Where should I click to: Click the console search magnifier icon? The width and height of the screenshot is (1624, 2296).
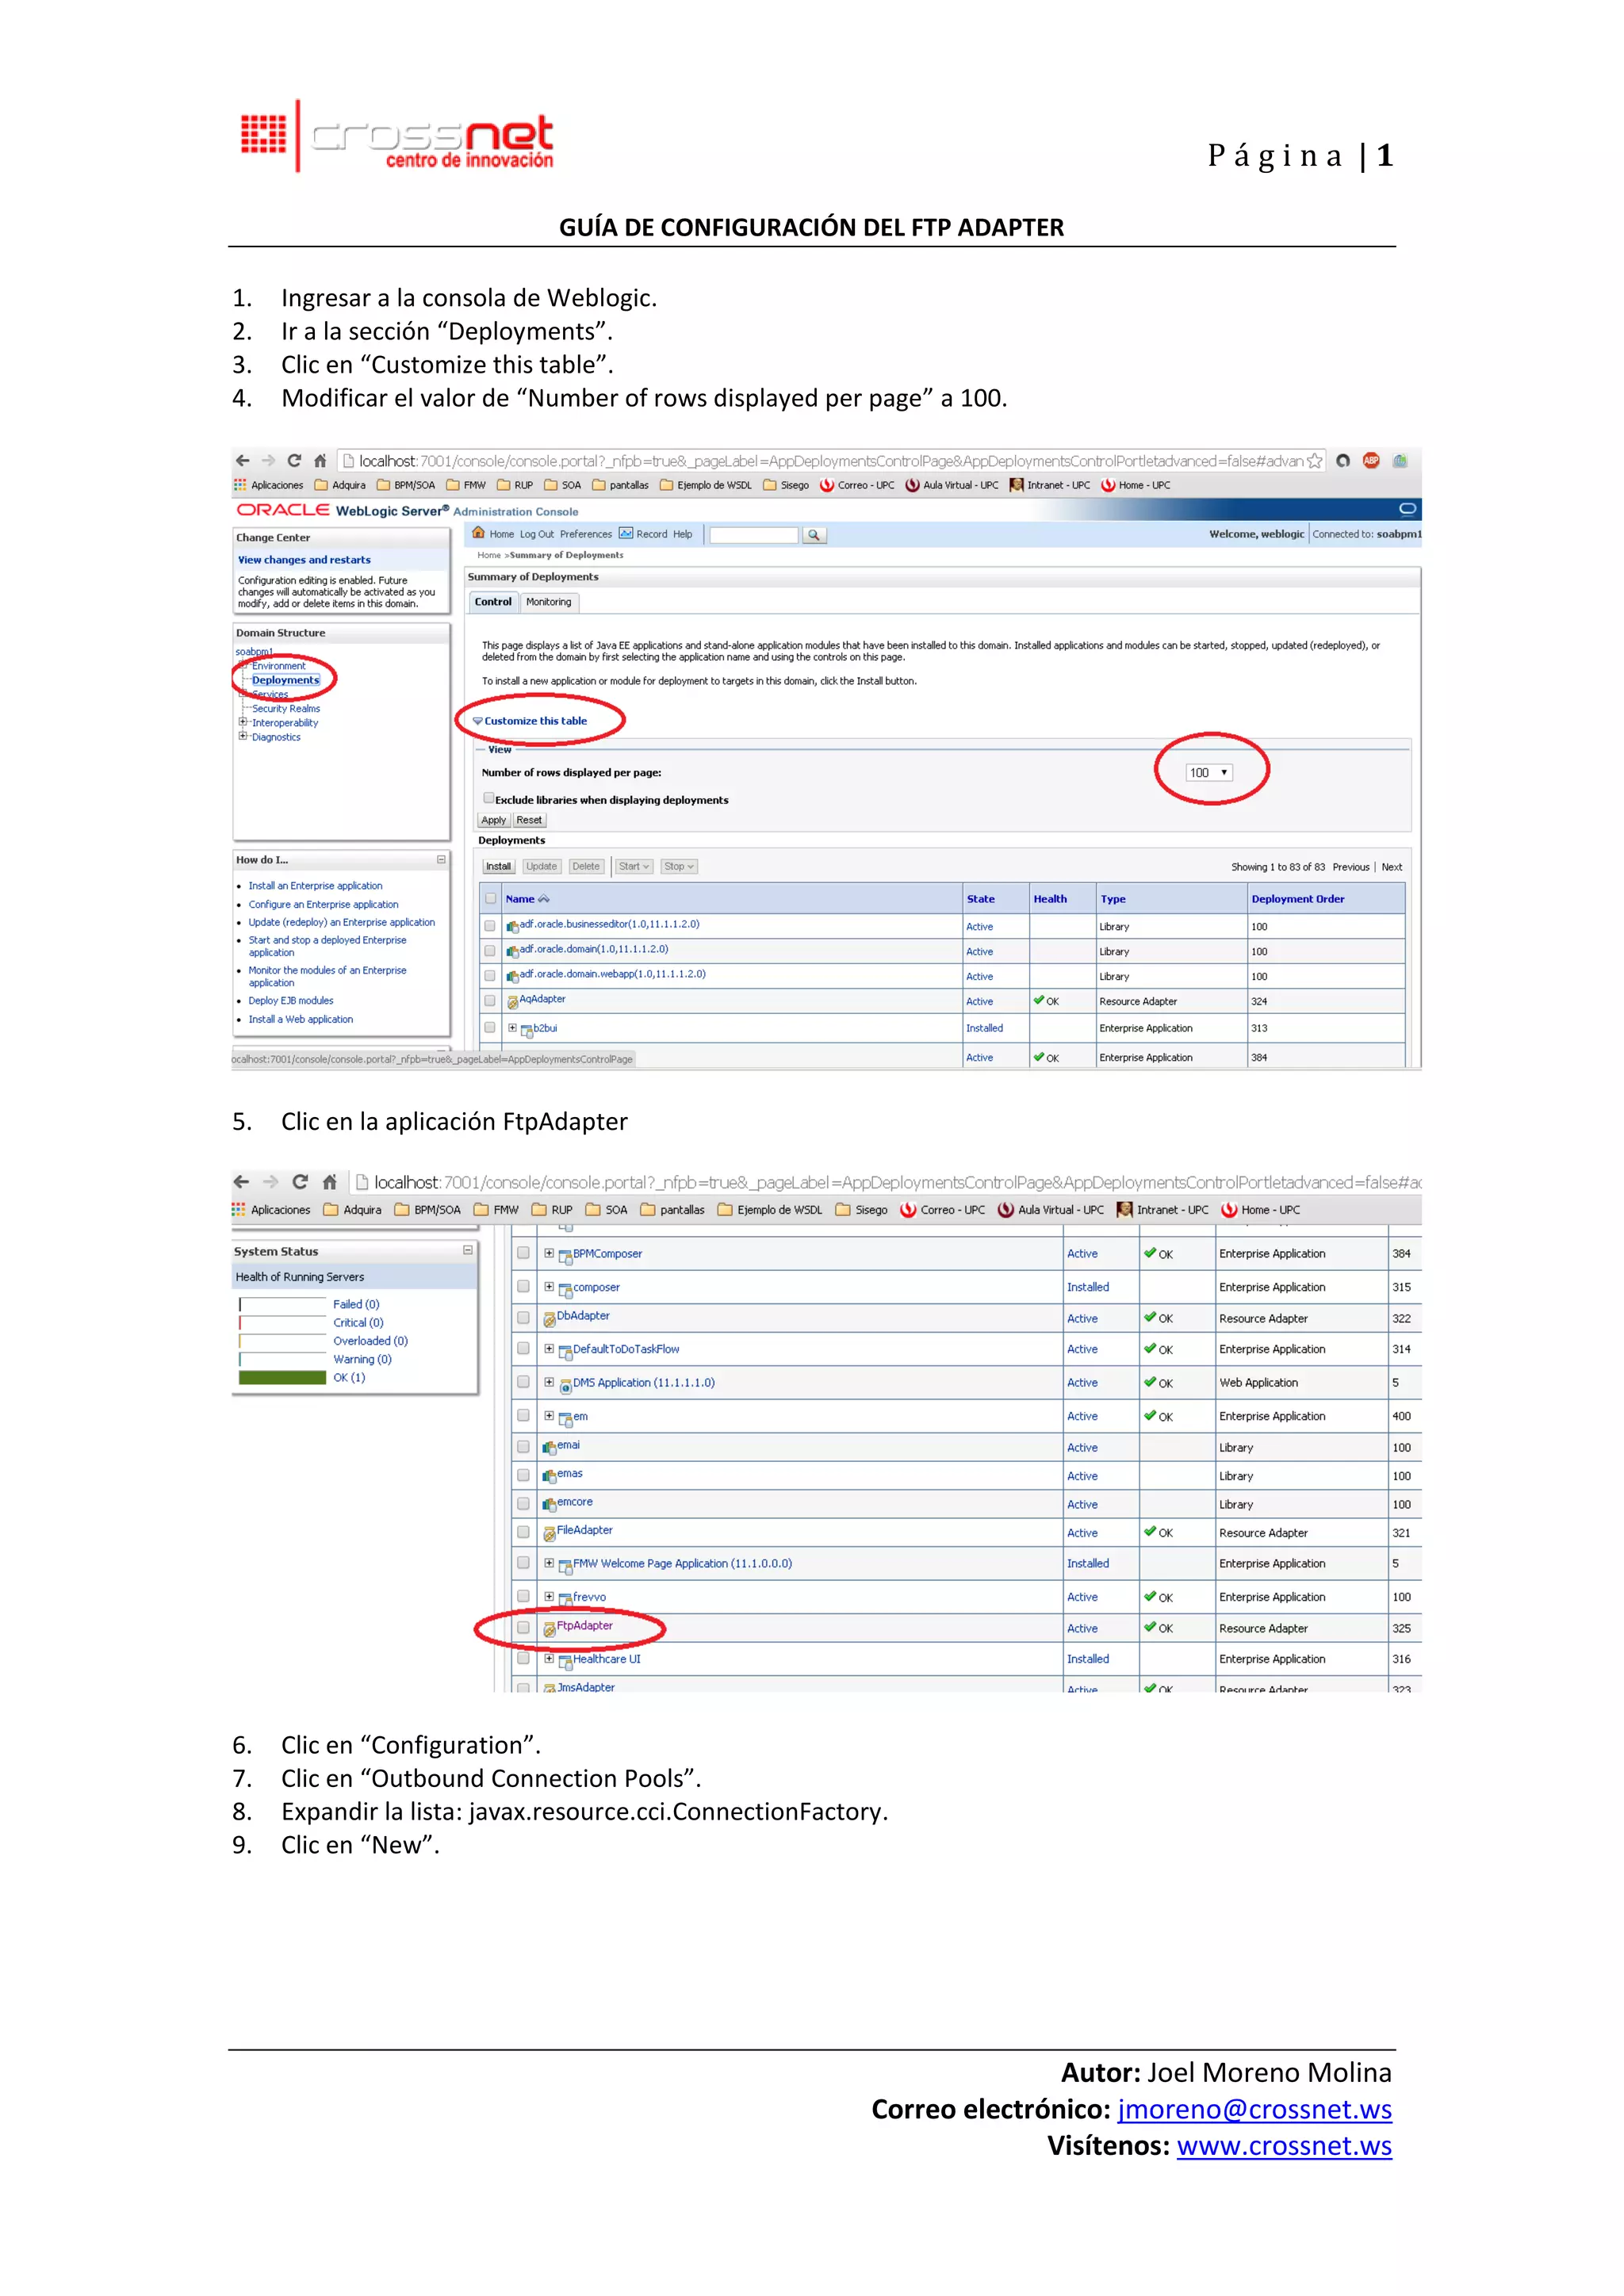point(814,535)
